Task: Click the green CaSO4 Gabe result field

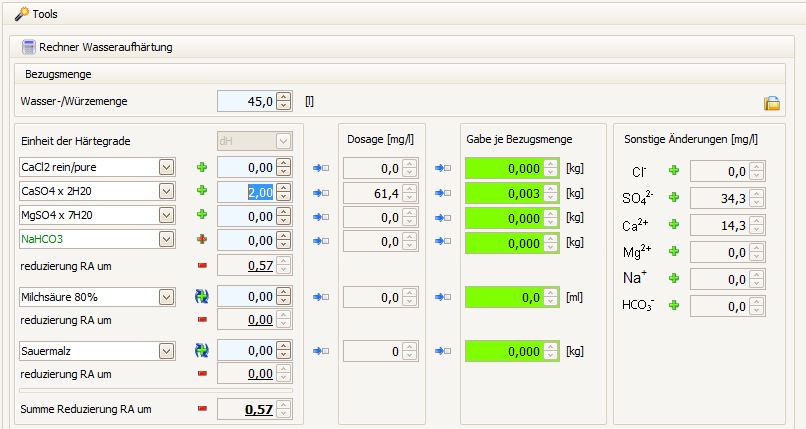Action: (510, 191)
